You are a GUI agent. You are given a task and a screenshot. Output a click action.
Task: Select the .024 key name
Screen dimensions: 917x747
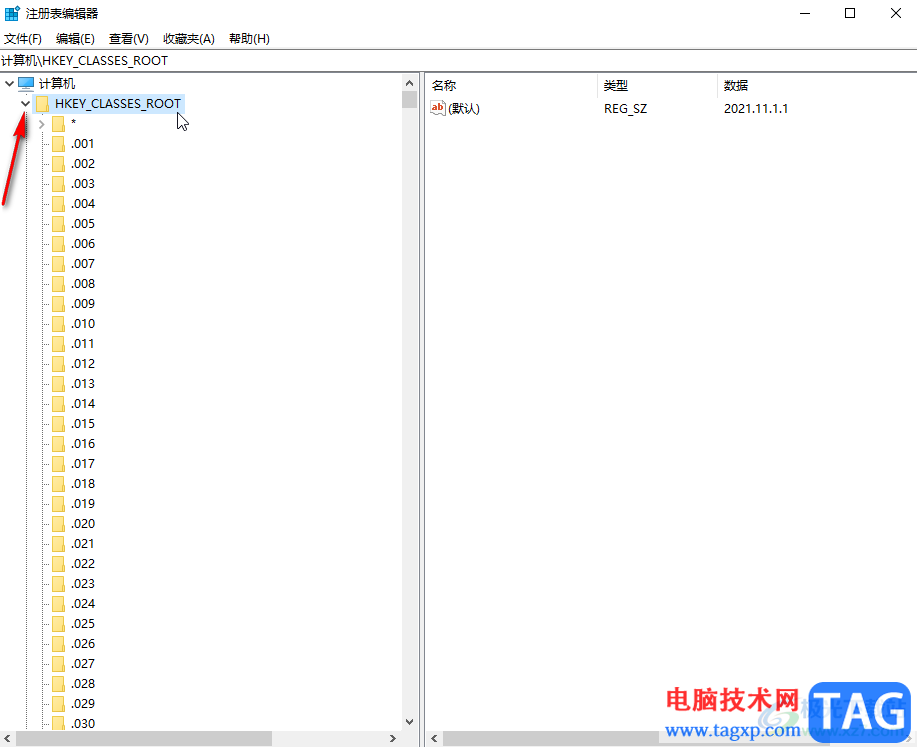click(x=83, y=603)
